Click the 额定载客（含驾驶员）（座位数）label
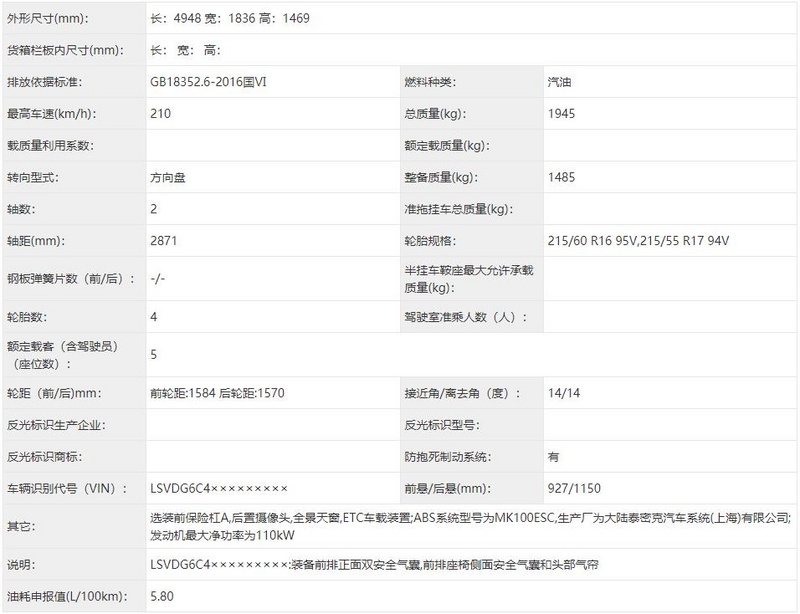The height and width of the screenshot is (614, 800). pyautogui.click(x=64, y=355)
